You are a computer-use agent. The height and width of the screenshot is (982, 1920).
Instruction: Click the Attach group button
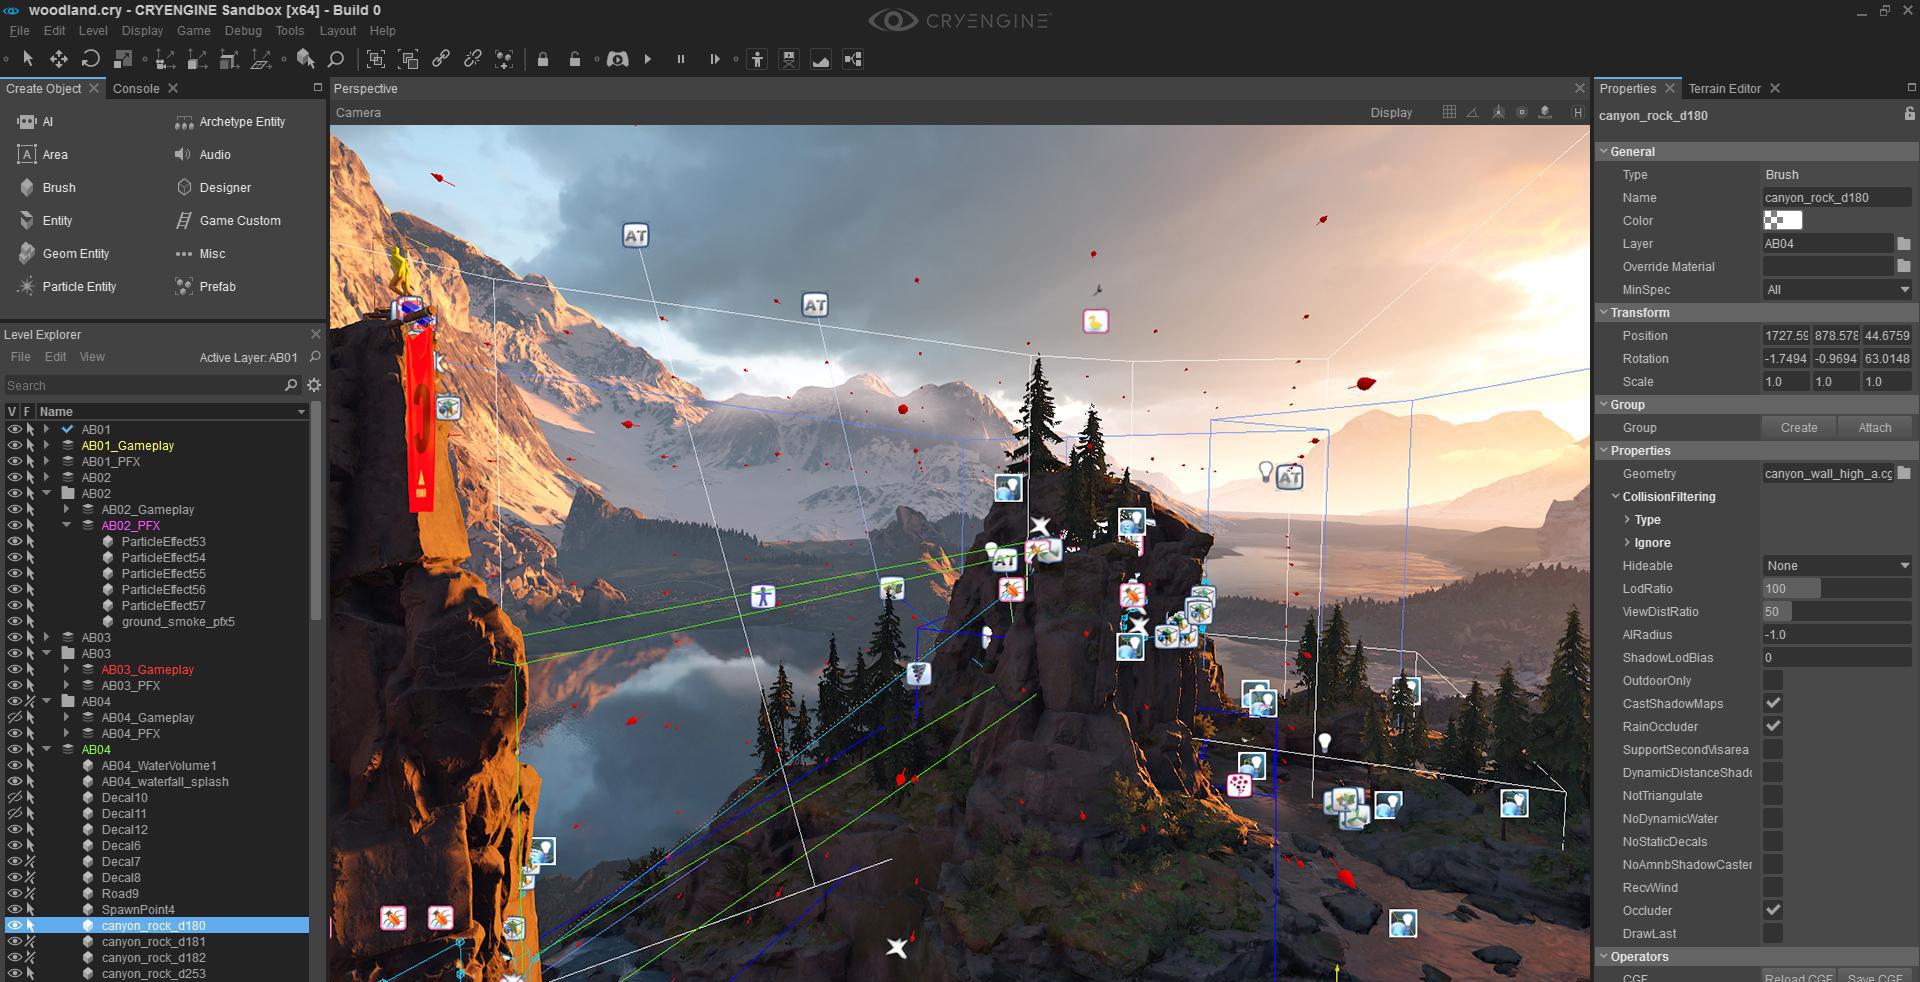point(1875,428)
